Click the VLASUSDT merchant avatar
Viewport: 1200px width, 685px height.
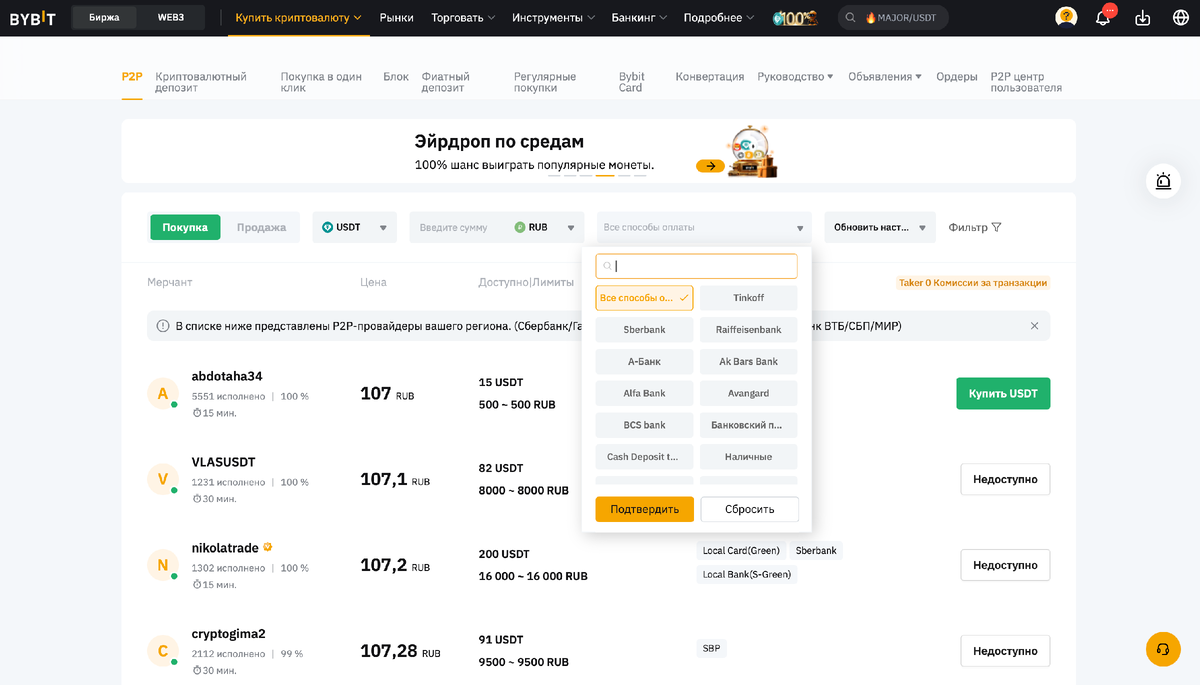(x=163, y=480)
